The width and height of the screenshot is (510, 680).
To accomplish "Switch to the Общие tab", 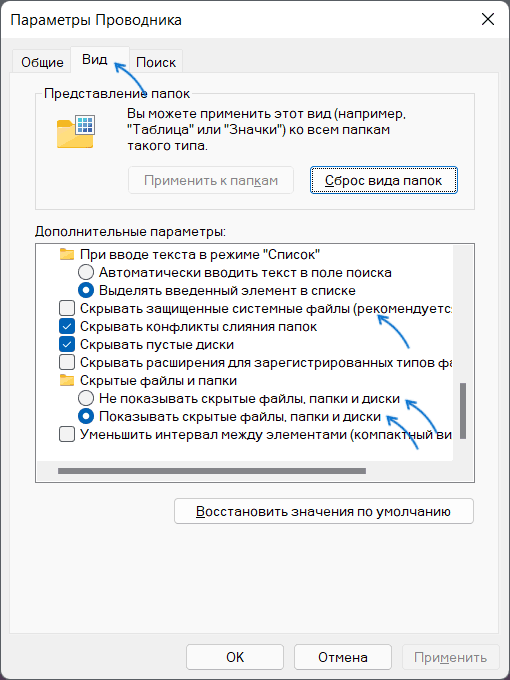I will click(42, 62).
